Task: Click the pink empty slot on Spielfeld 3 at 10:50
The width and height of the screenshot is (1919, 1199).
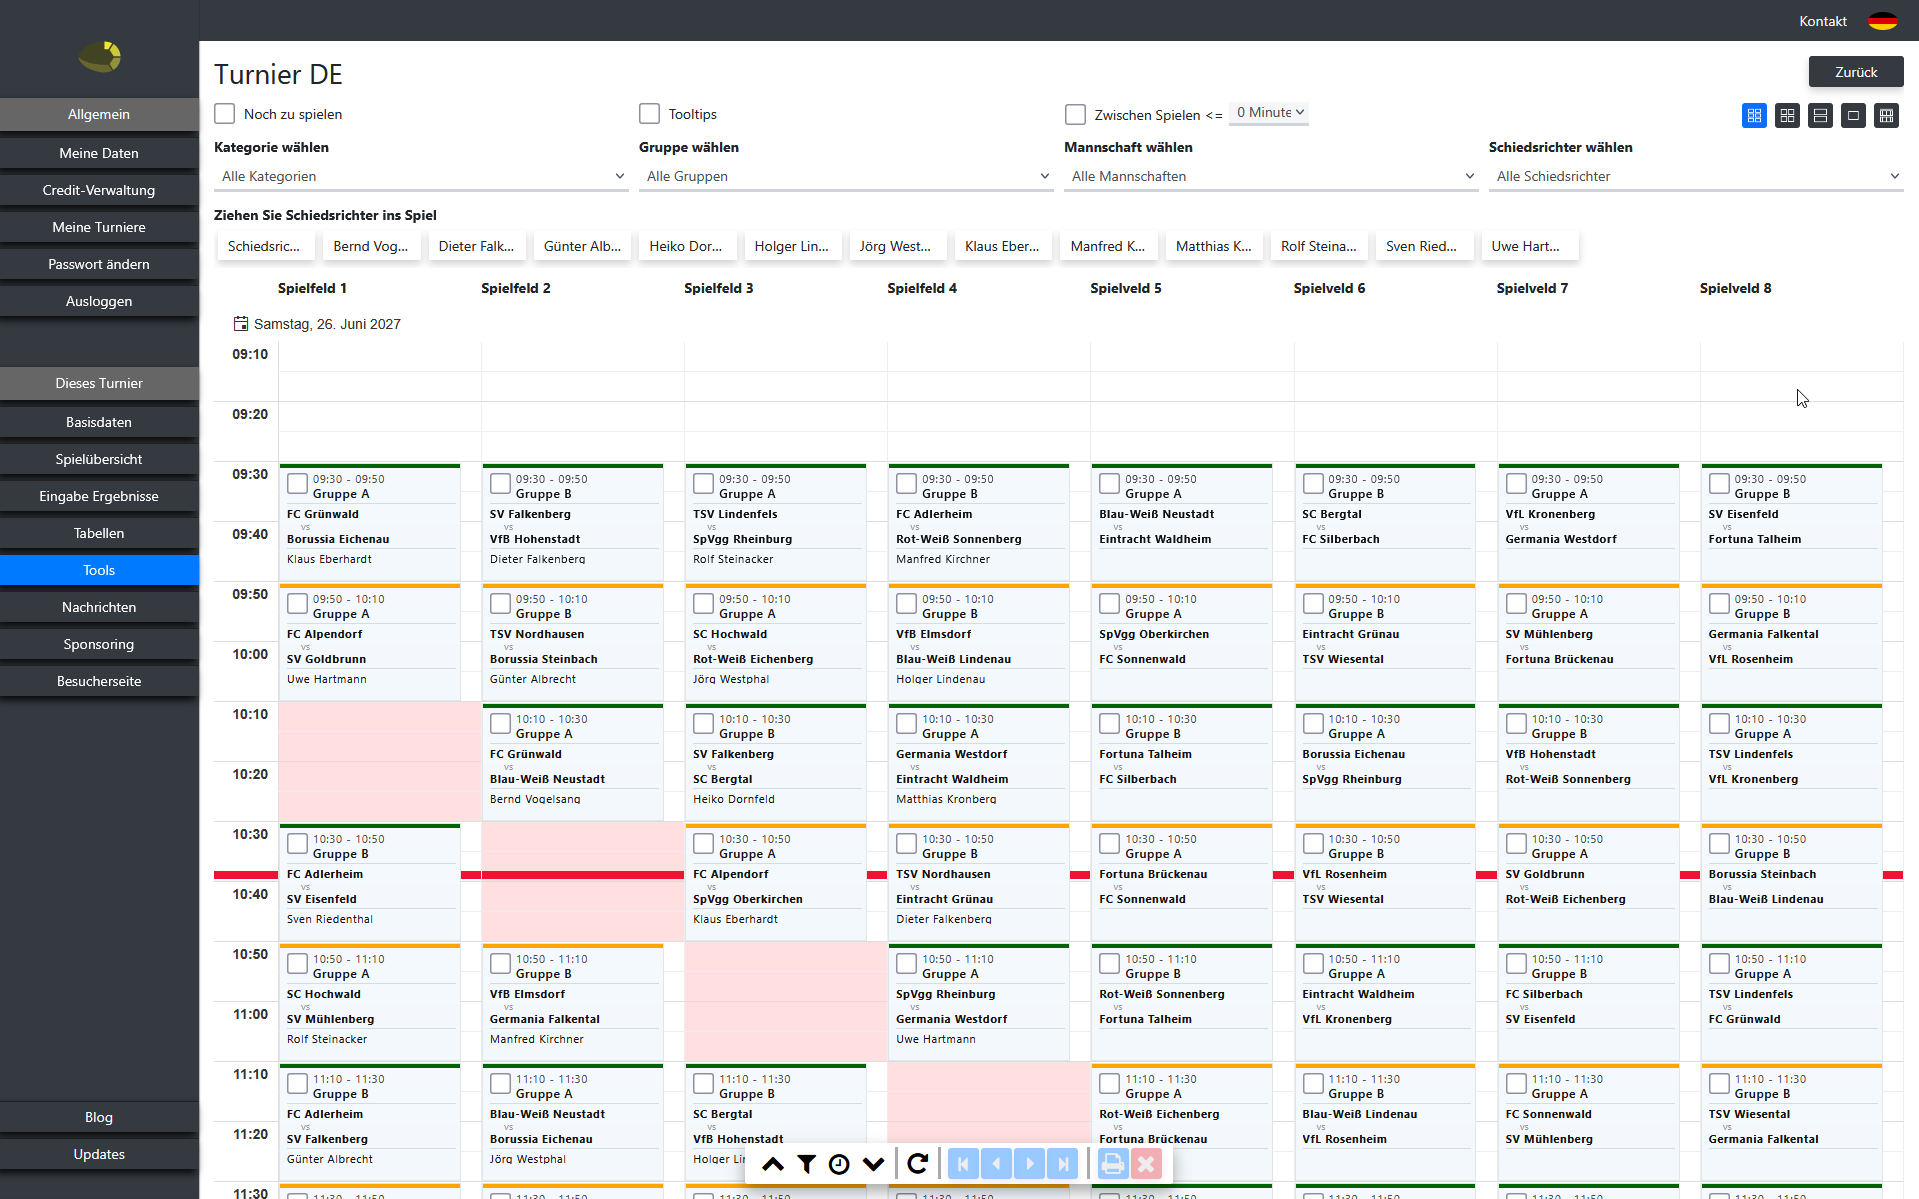Action: click(x=786, y=1001)
